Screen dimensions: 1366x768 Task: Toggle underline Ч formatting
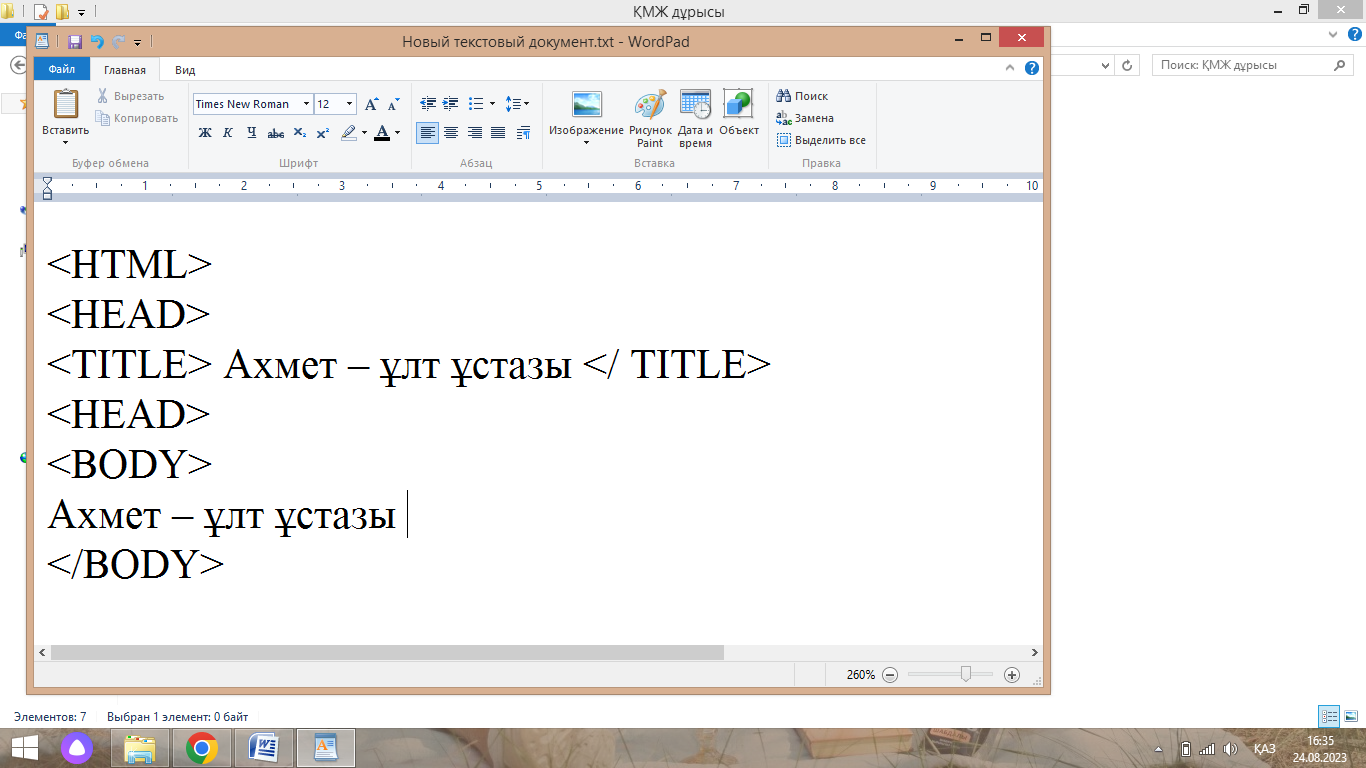pyautogui.click(x=252, y=133)
